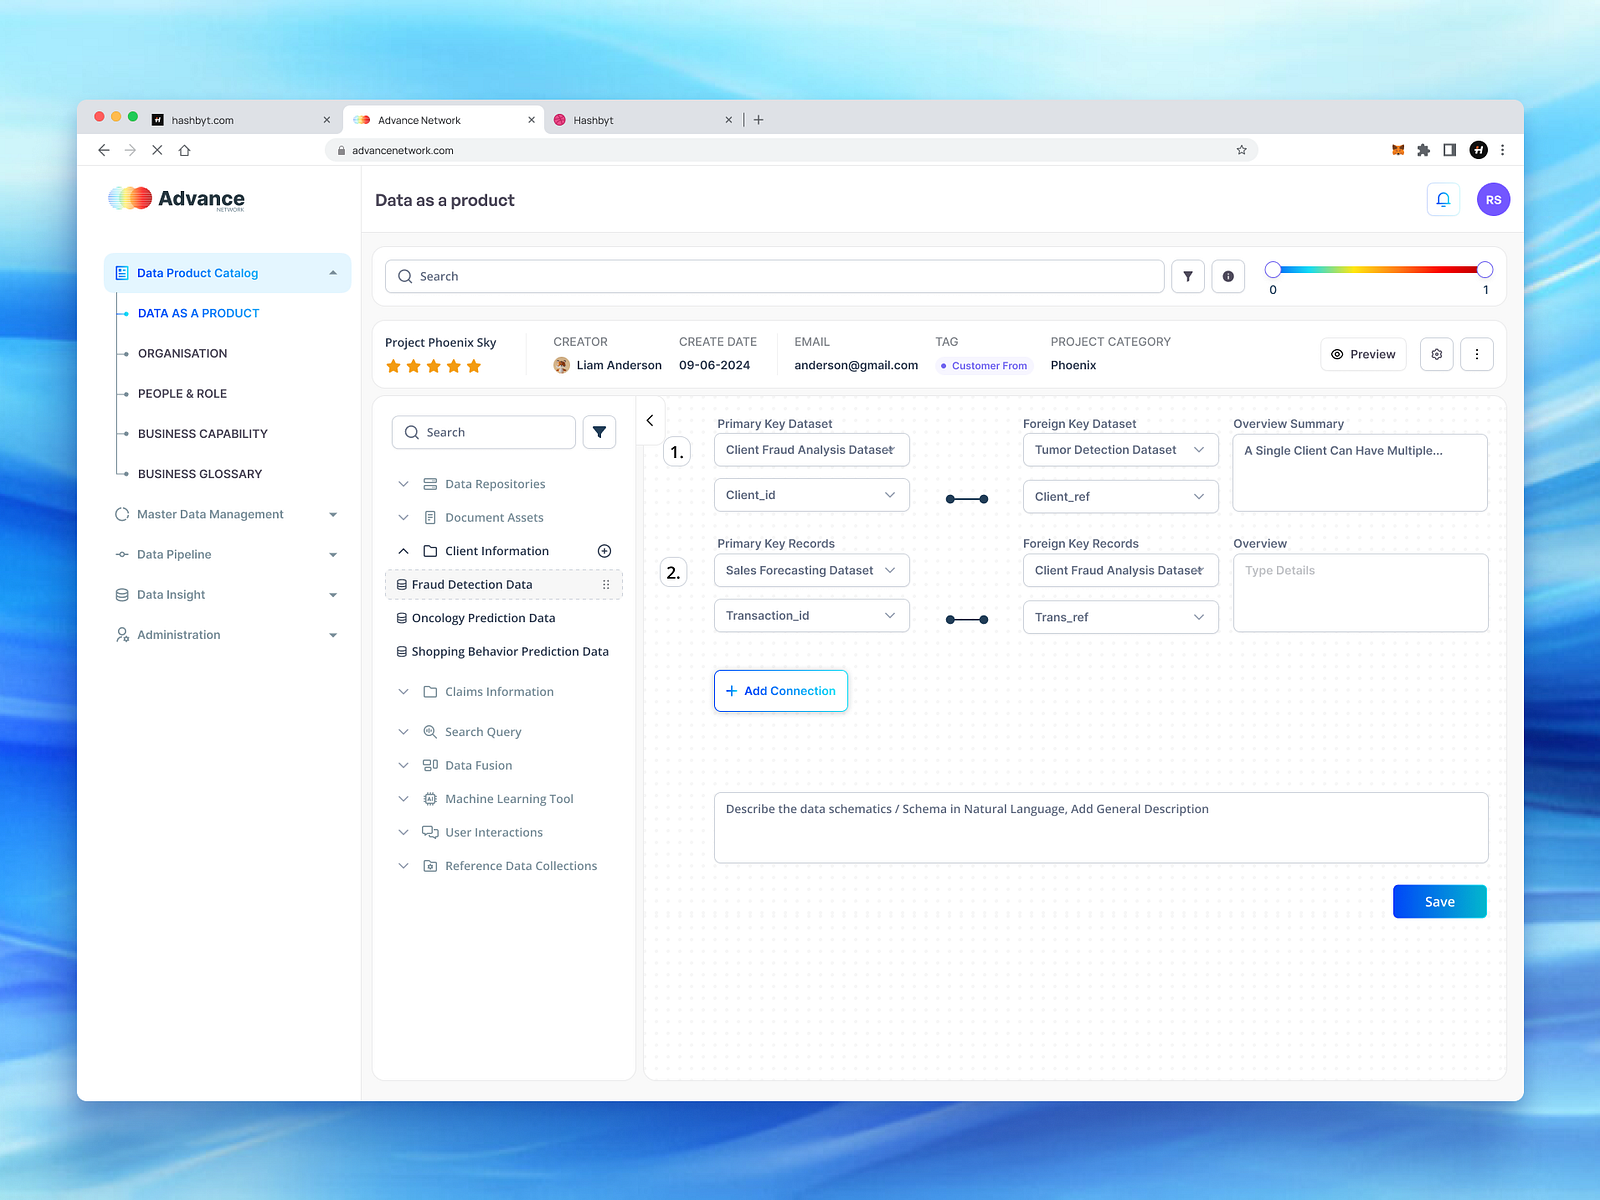
Task: Click the plus icon next to Client Information
Action: (x=604, y=550)
